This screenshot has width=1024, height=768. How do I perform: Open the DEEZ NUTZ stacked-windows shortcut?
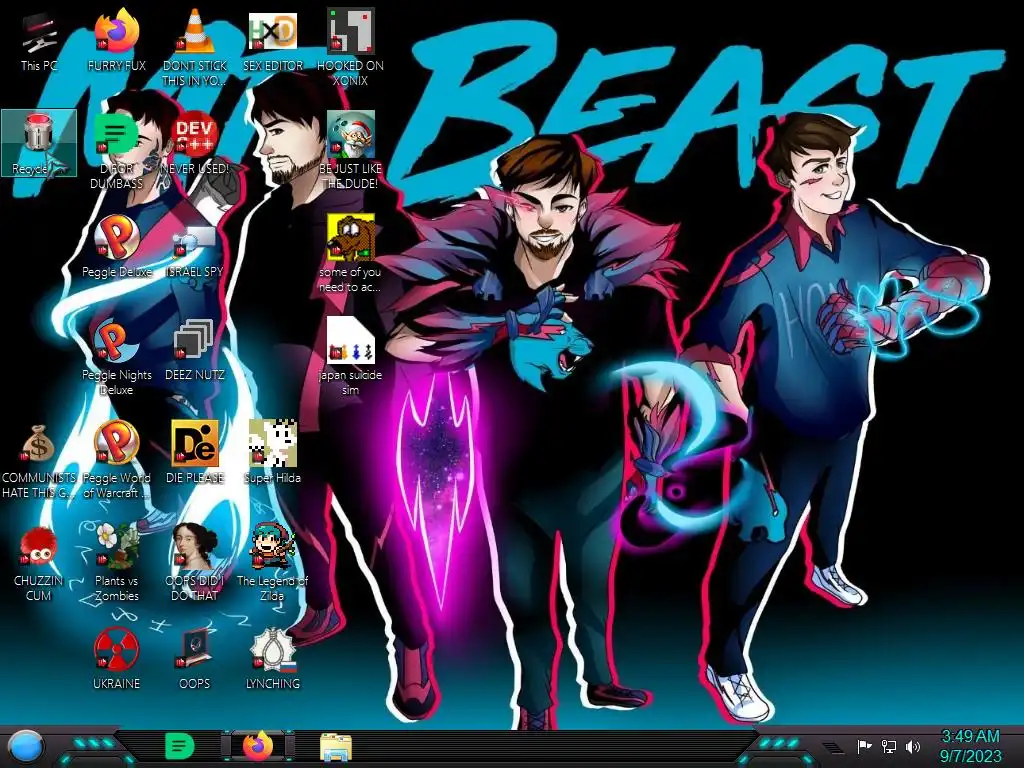coord(194,350)
